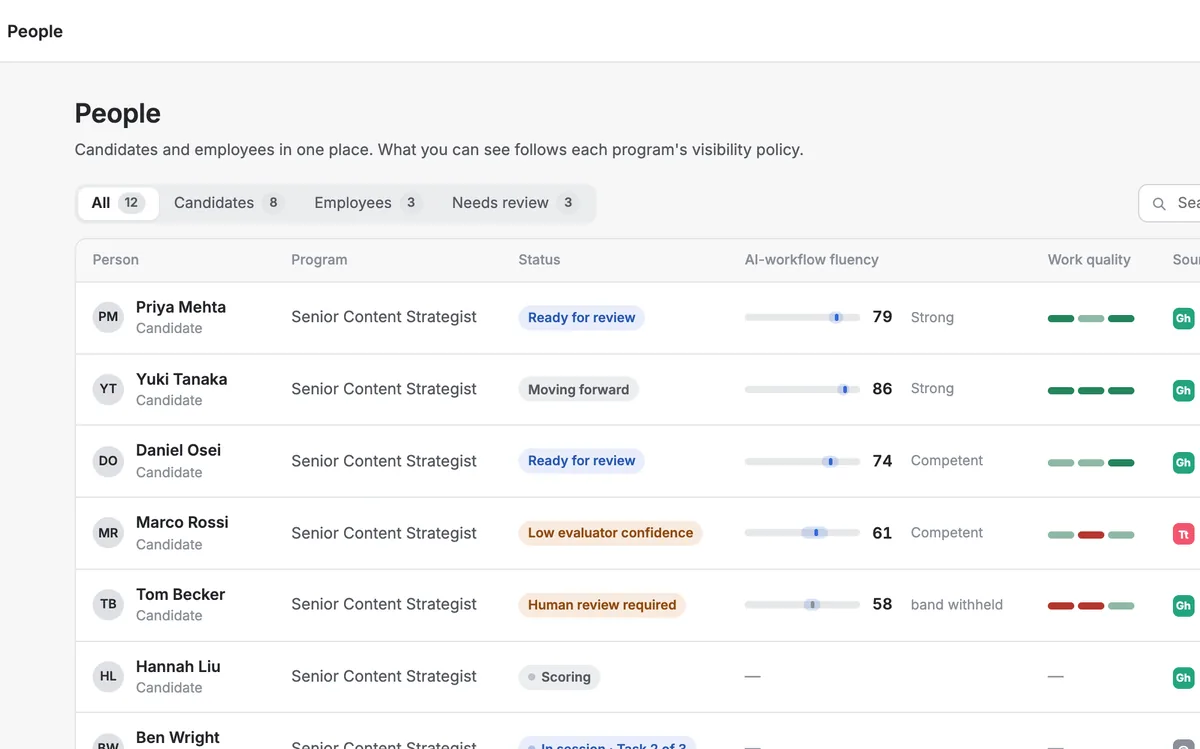
Task: Open the Candidates tab
Action: [x=228, y=203]
